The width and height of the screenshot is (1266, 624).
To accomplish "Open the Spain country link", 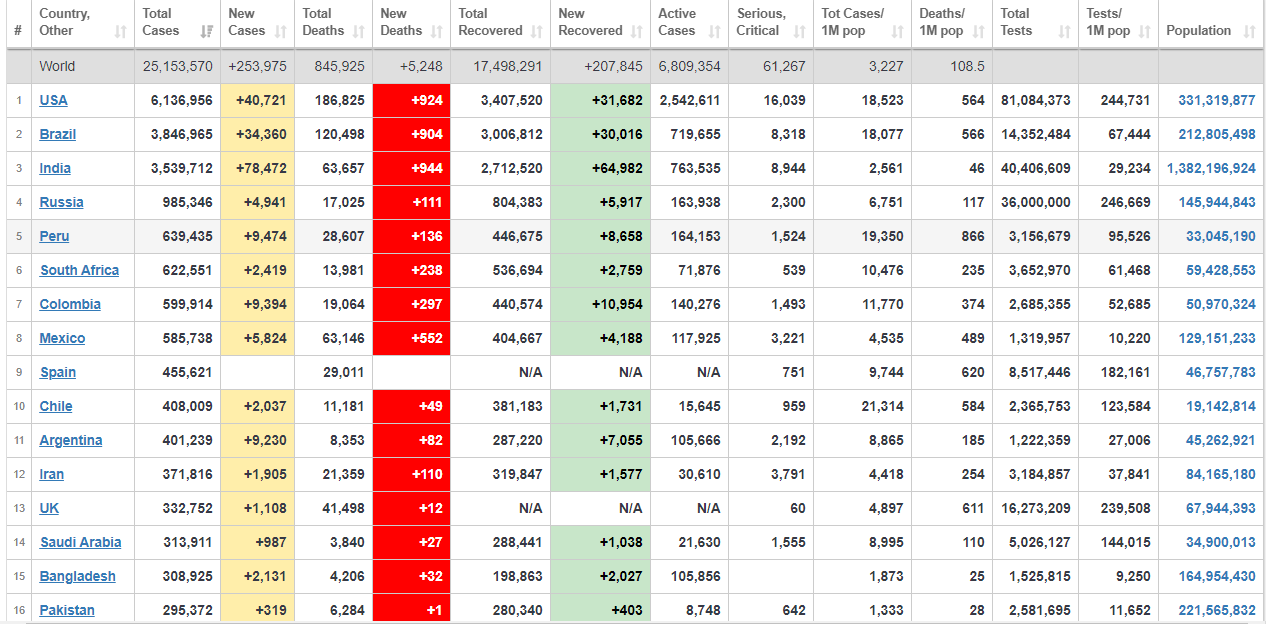I will coord(58,372).
